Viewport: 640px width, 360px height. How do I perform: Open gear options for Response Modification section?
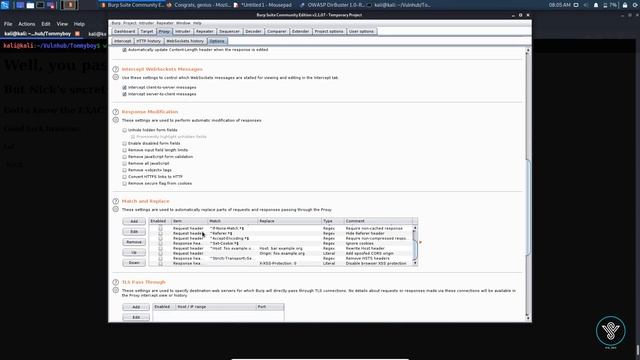(116, 120)
